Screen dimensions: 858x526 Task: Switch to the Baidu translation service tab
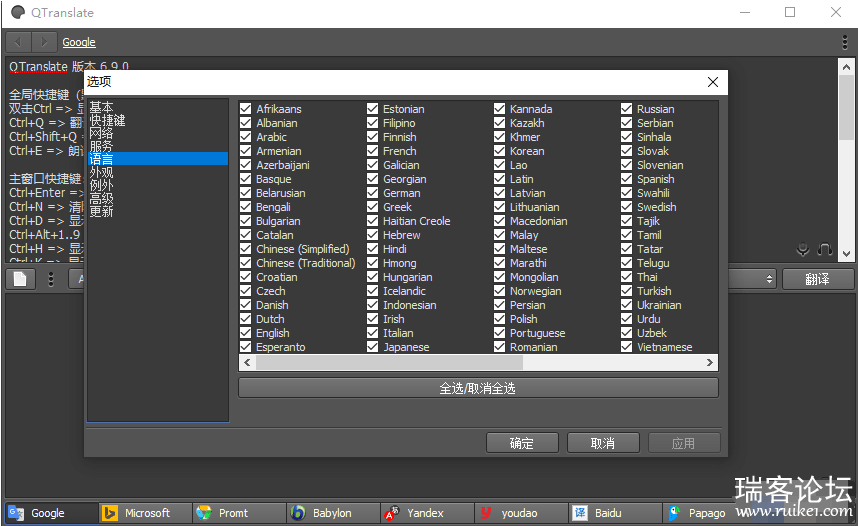[616, 513]
